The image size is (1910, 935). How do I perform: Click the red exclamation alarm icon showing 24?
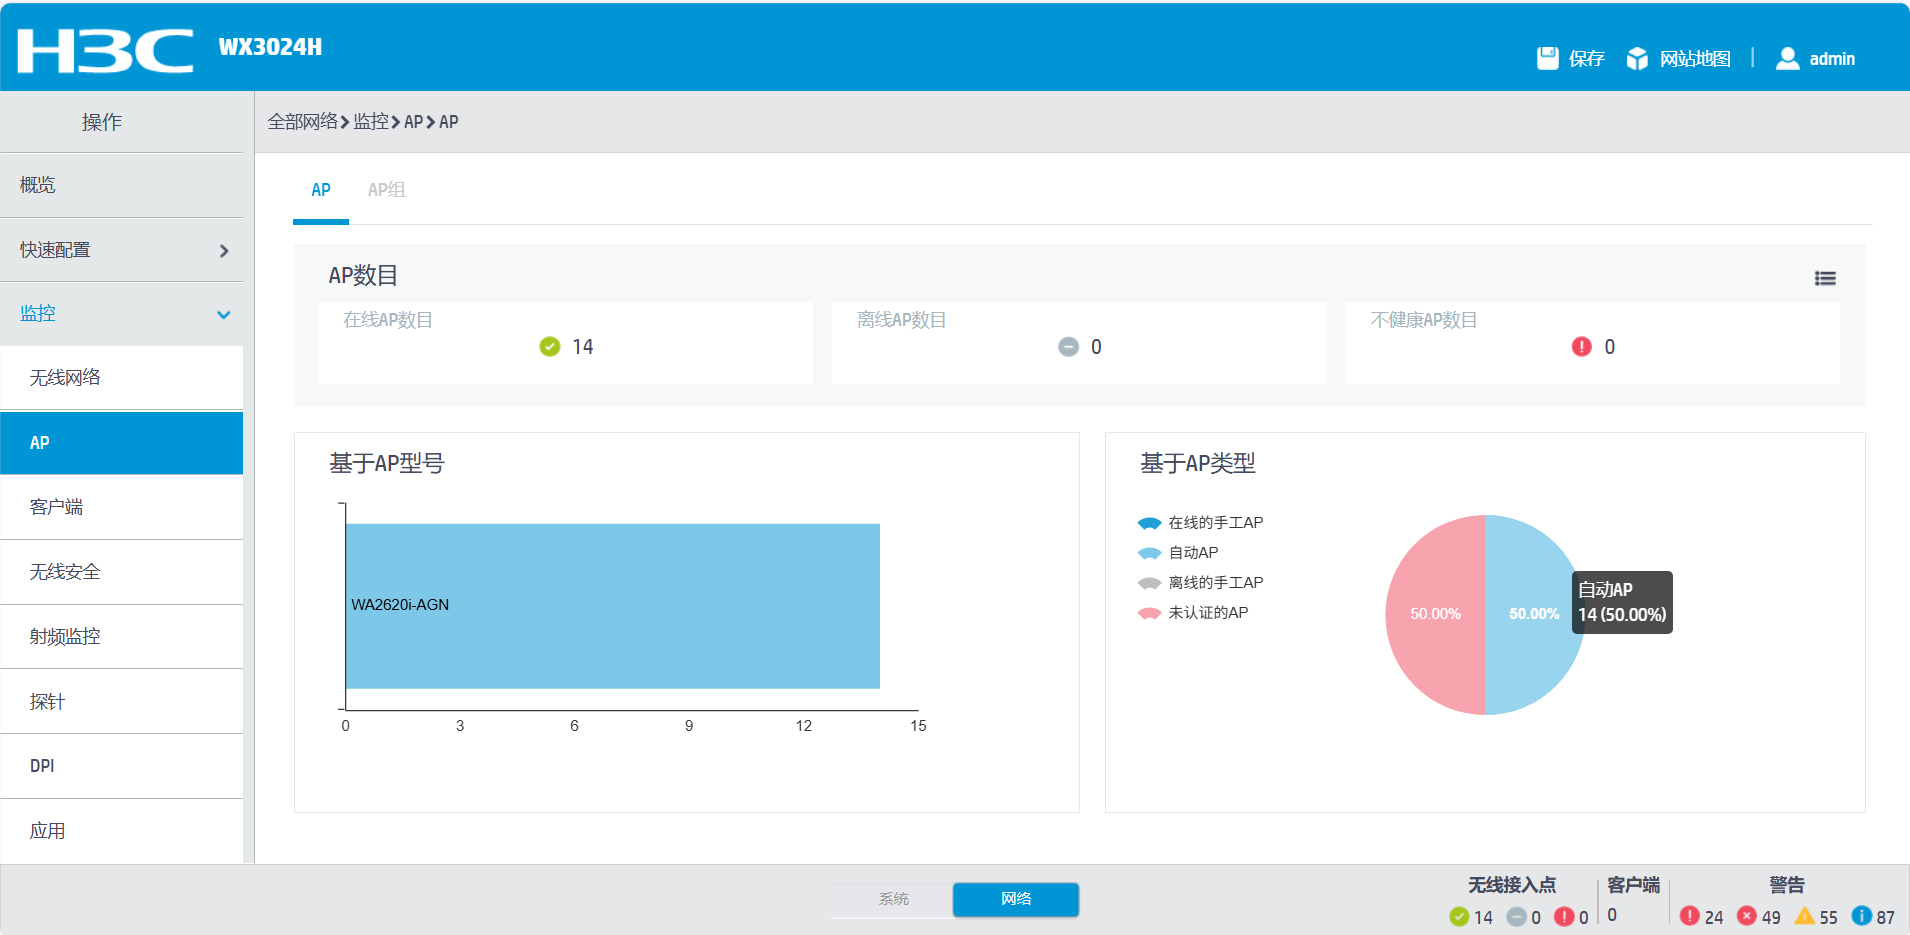tap(1690, 916)
